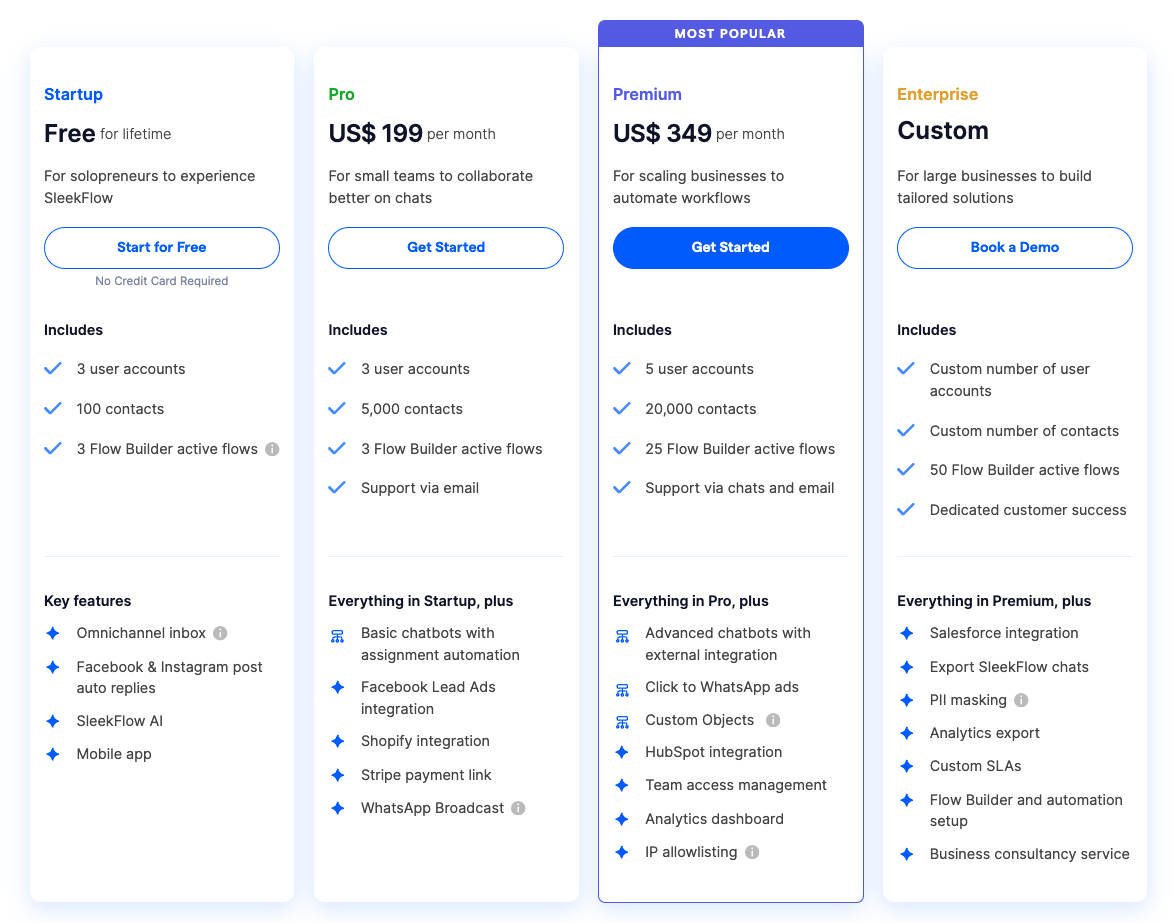Click sparkle icon beside Salesforce integration
Image resolution: width=1174 pixels, height=923 pixels.
[x=906, y=633]
